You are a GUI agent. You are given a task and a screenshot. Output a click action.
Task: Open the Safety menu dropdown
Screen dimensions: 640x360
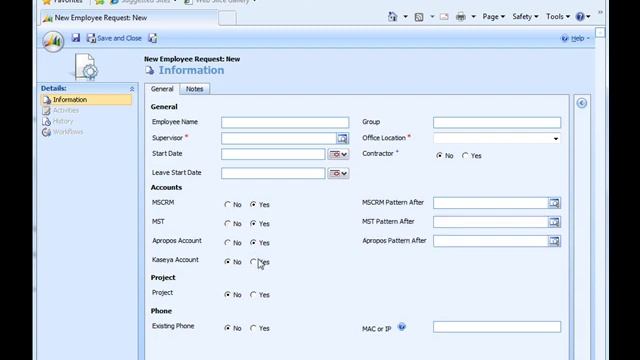(525, 17)
